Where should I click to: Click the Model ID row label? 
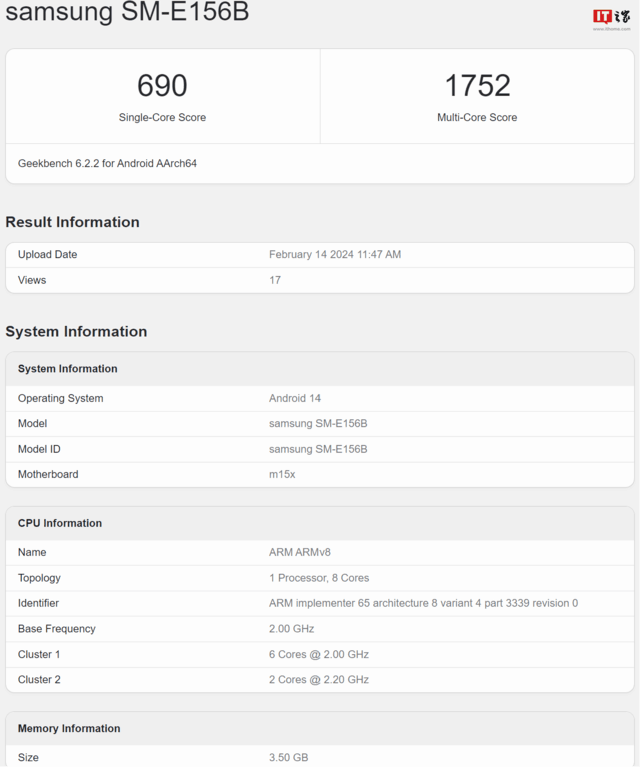coord(39,449)
